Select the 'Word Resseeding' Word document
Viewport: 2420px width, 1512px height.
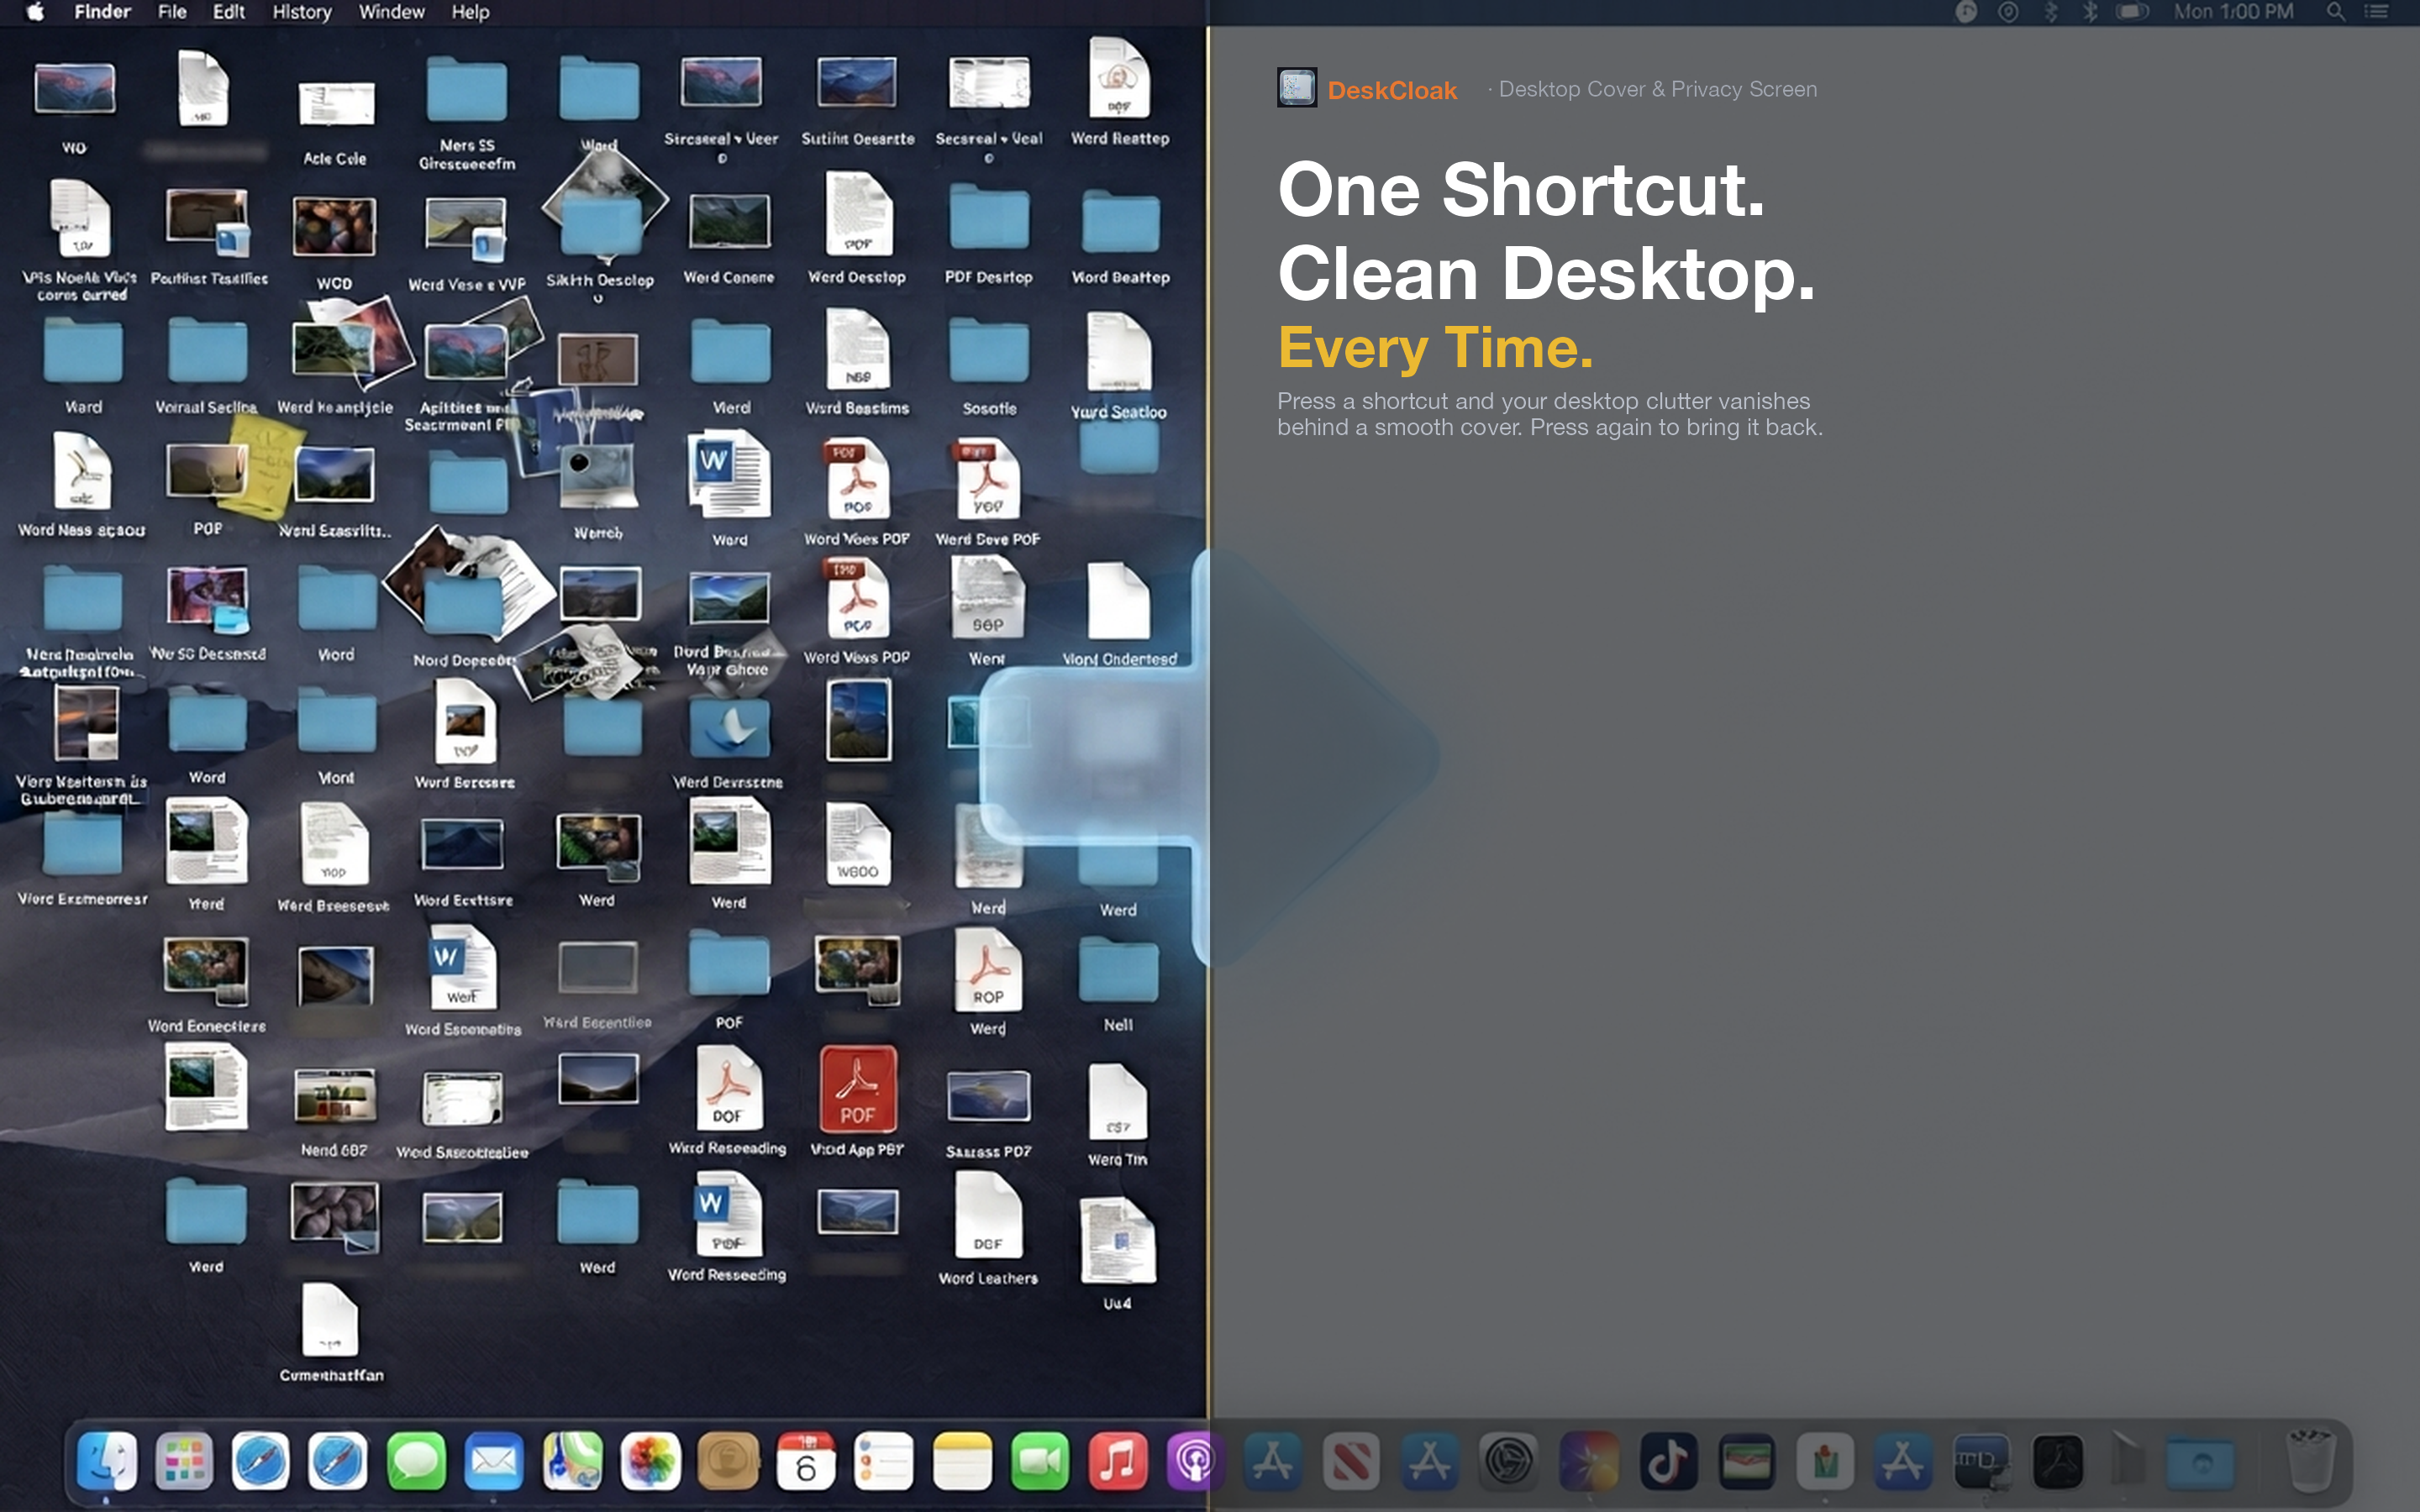coord(728,1214)
